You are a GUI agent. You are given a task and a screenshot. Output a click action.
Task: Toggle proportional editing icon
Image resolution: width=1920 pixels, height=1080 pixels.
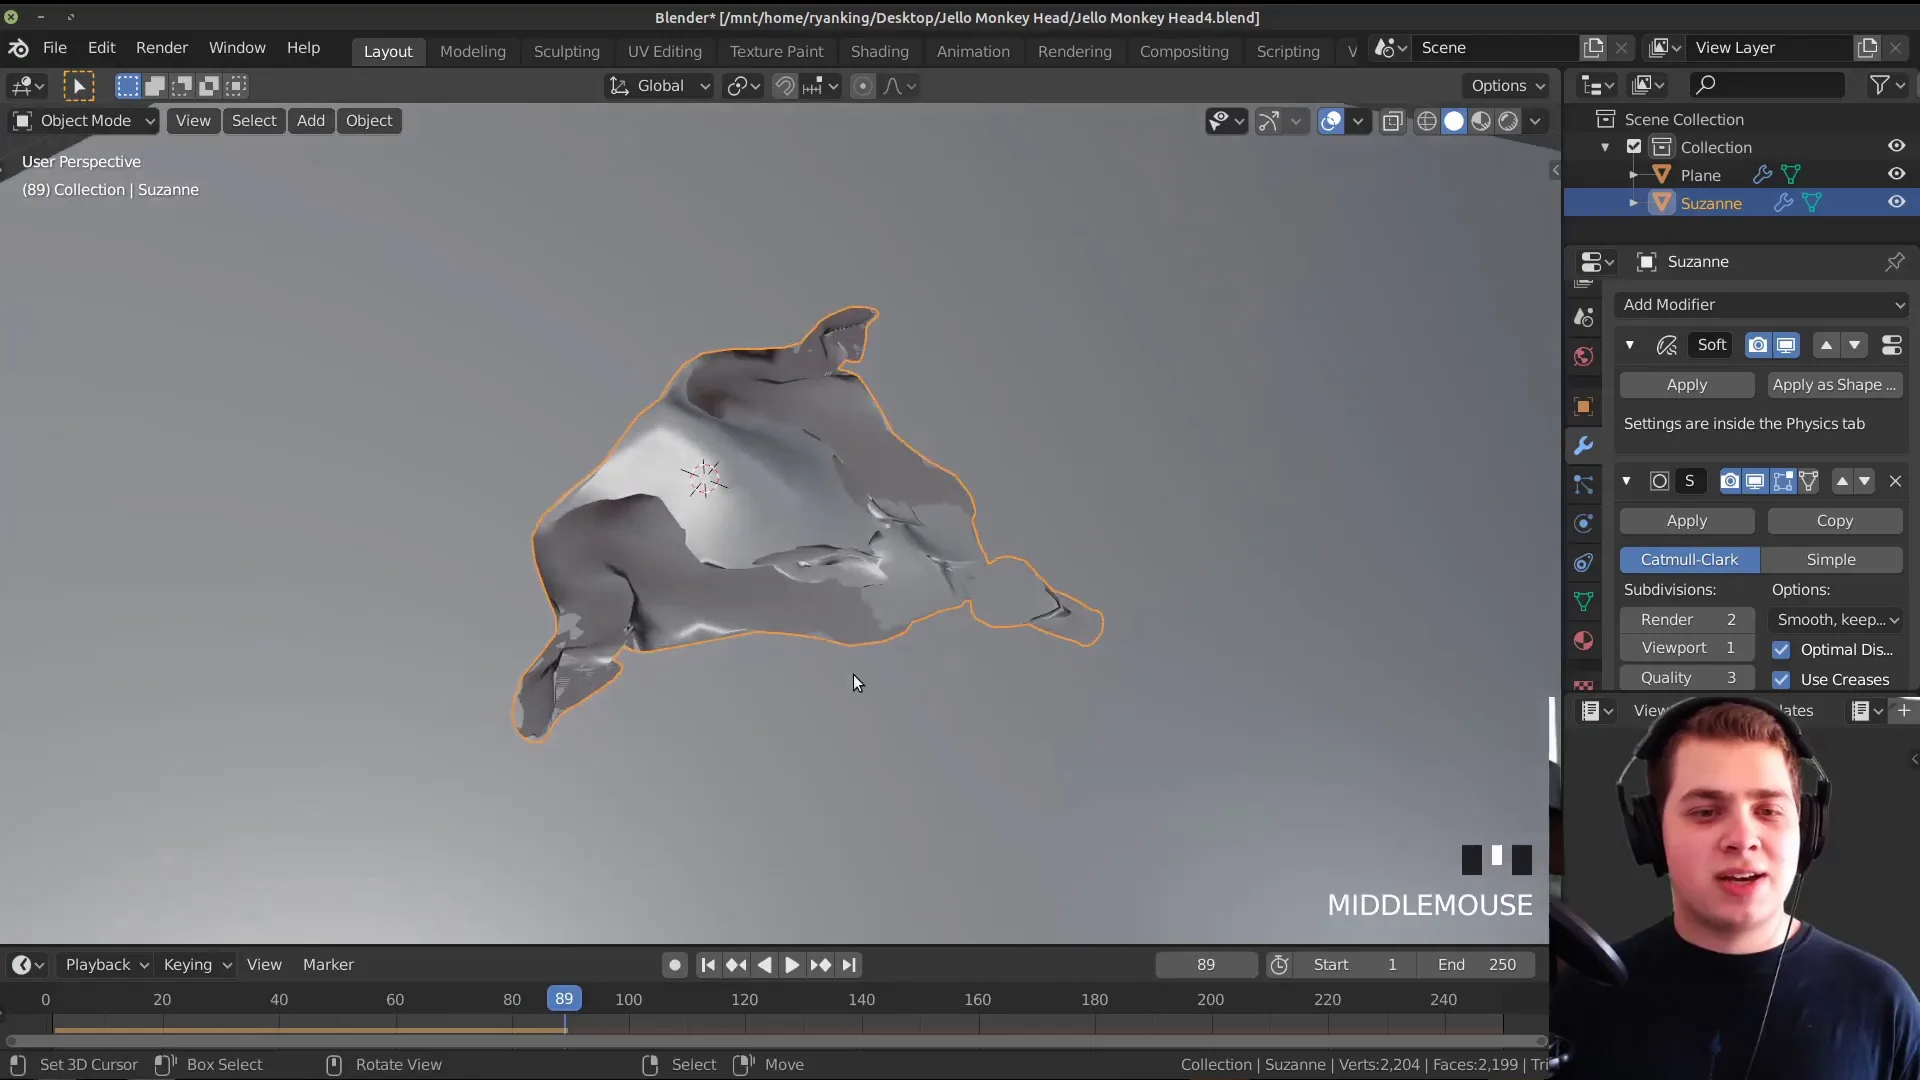(862, 86)
